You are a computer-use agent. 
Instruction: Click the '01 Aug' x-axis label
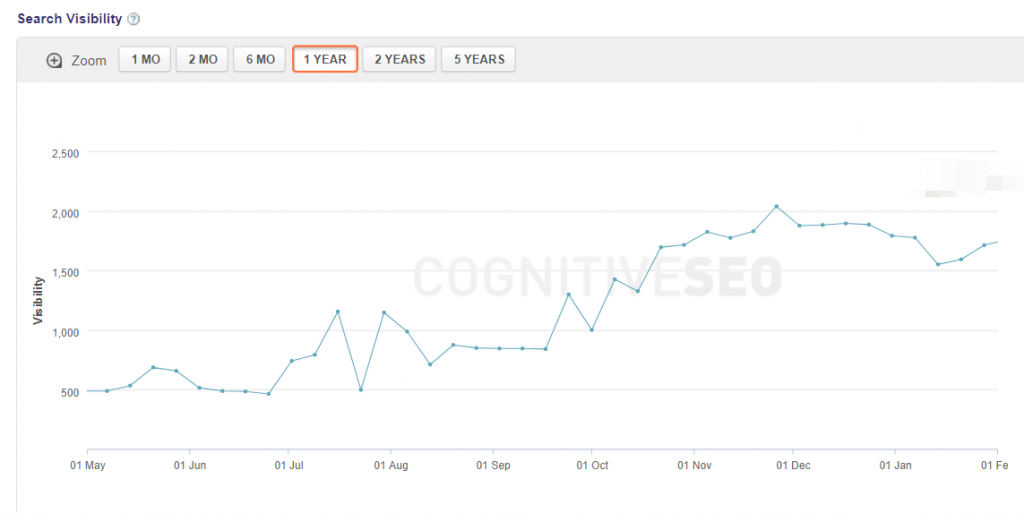click(x=391, y=465)
